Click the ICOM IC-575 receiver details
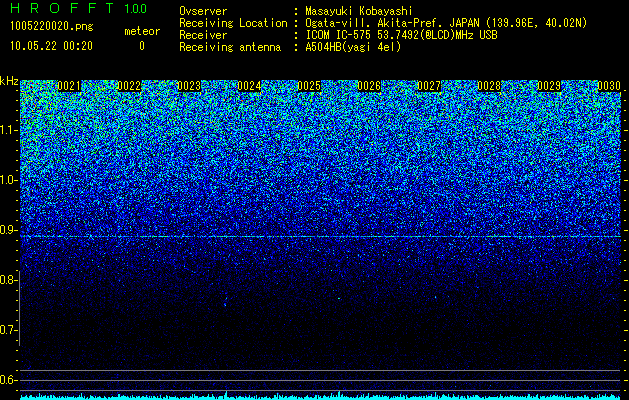The width and height of the screenshot is (629, 400). coord(401,35)
